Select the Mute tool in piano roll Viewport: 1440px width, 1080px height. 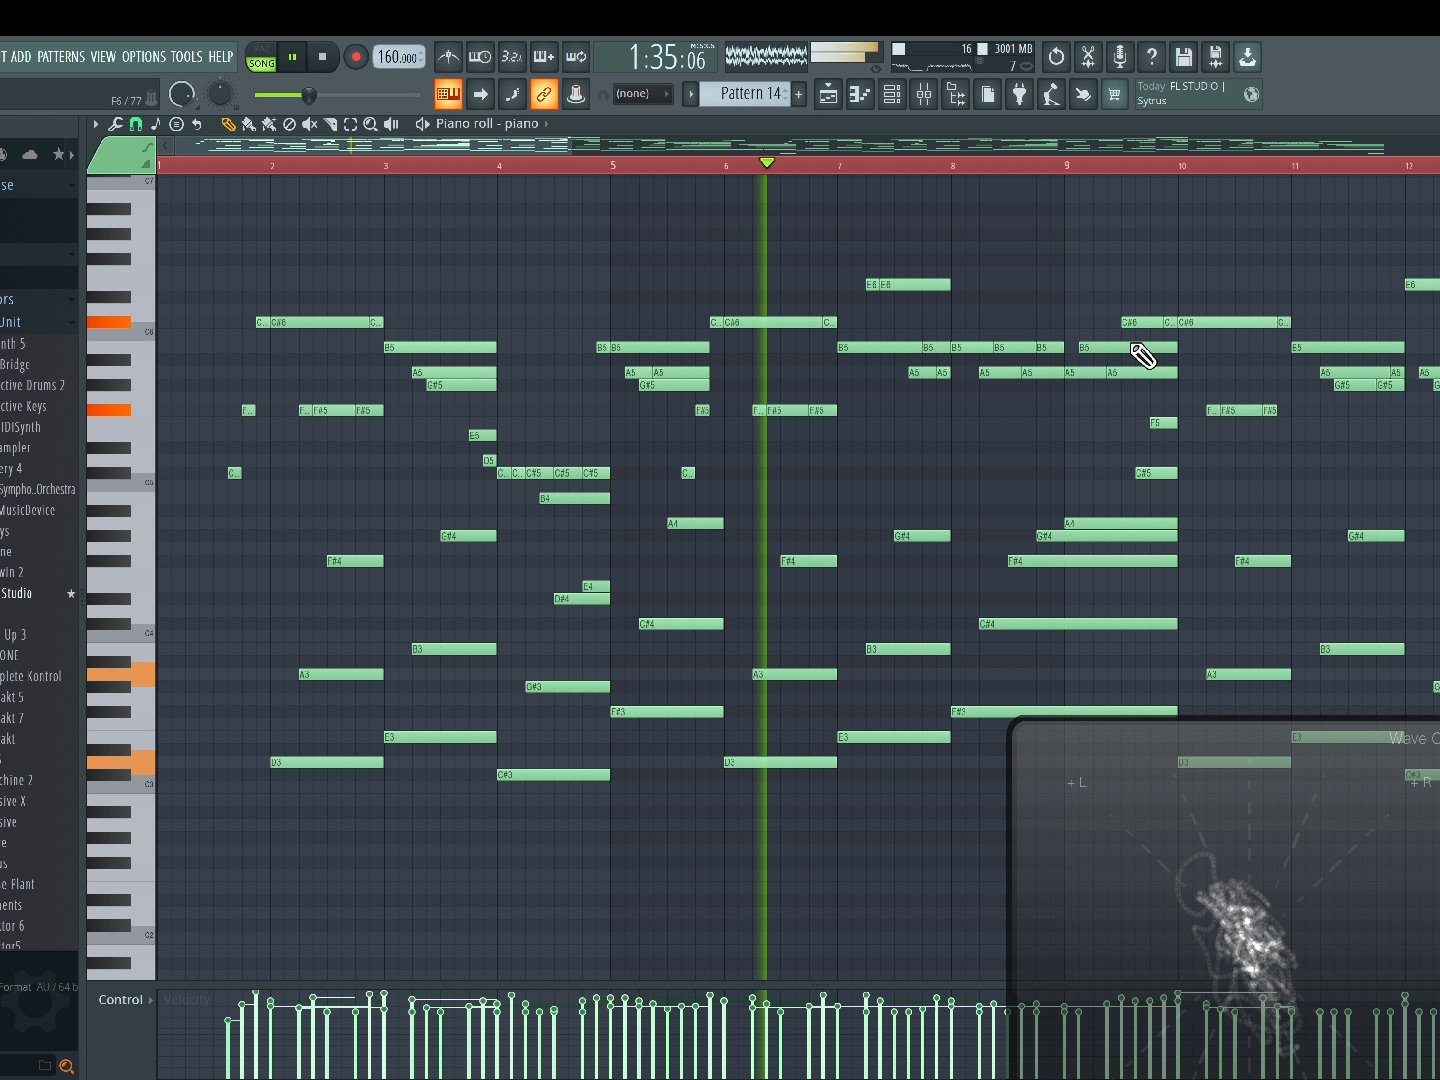310,124
